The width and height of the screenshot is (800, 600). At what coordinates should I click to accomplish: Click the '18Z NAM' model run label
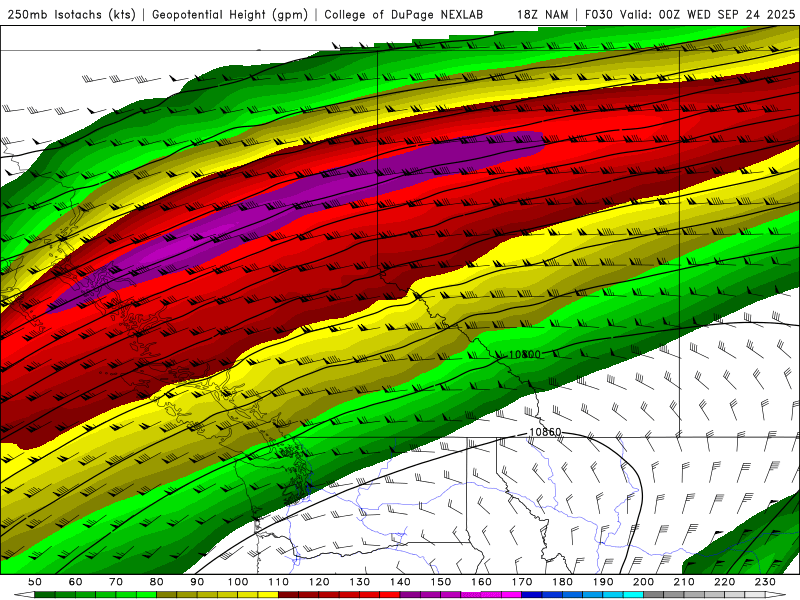(x=542, y=15)
